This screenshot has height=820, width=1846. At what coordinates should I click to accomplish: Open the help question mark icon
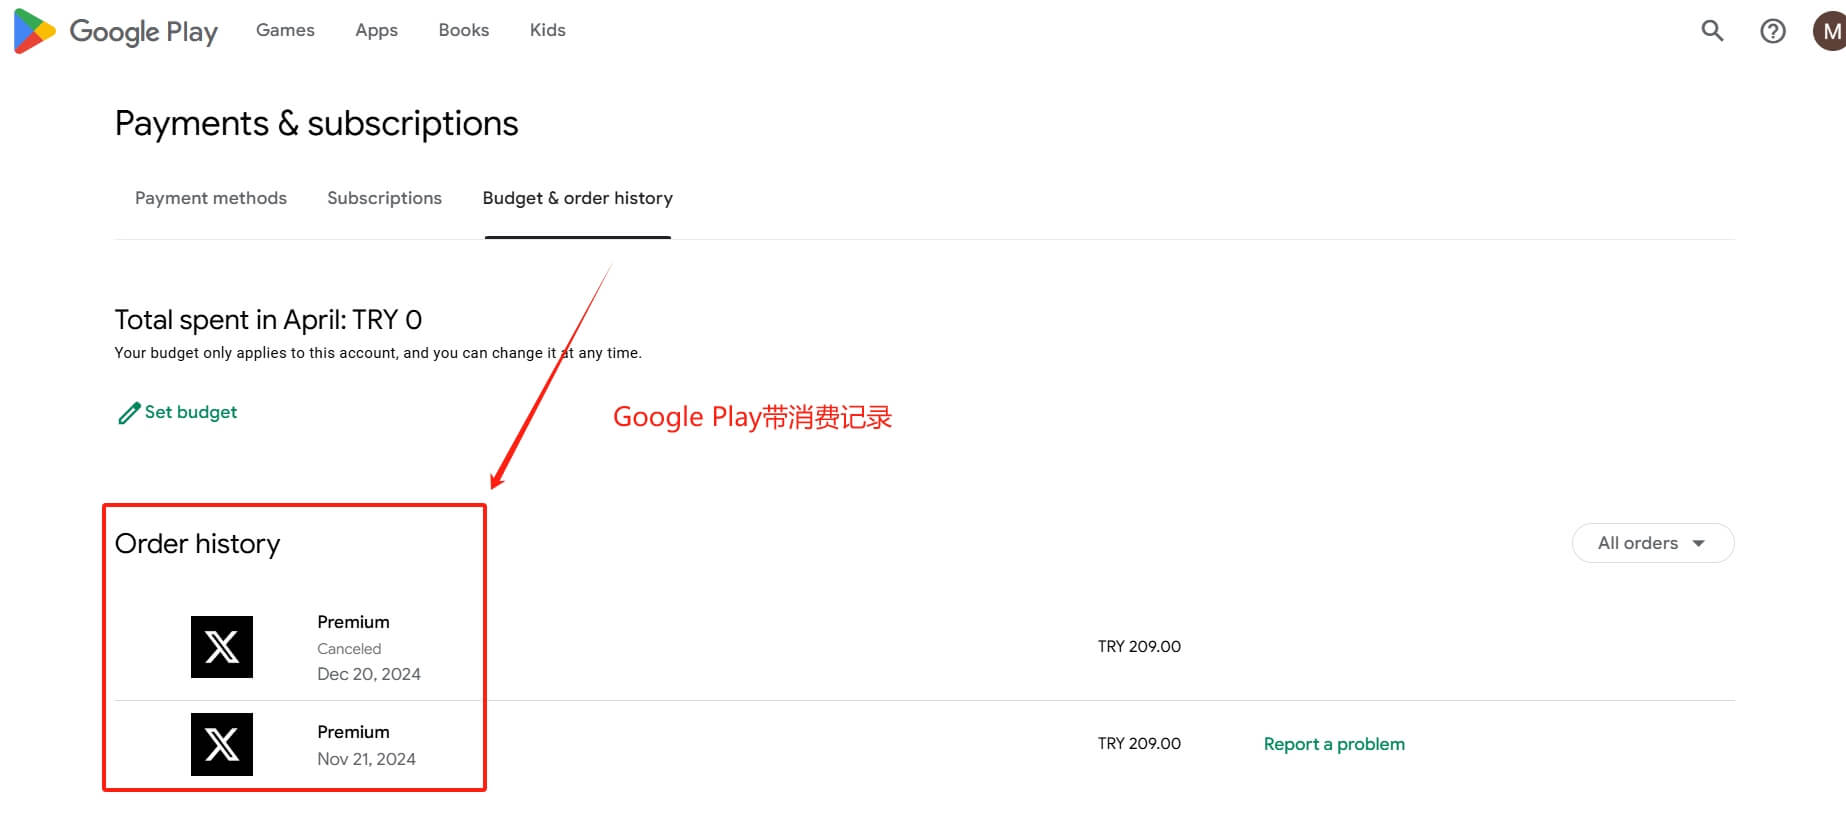tap(1772, 31)
